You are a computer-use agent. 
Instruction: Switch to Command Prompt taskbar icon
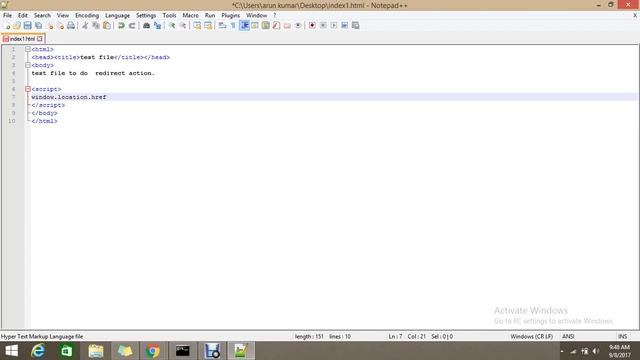[182, 351]
